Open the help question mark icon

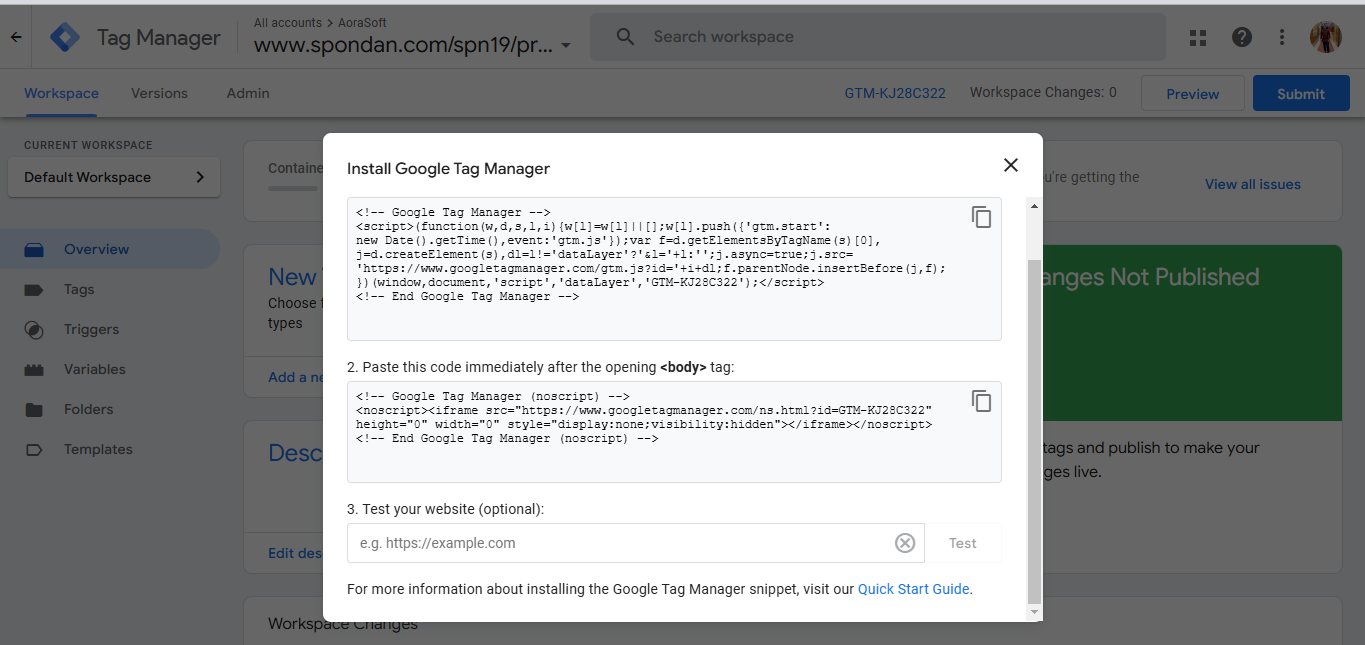click(x=1241, y=37)
